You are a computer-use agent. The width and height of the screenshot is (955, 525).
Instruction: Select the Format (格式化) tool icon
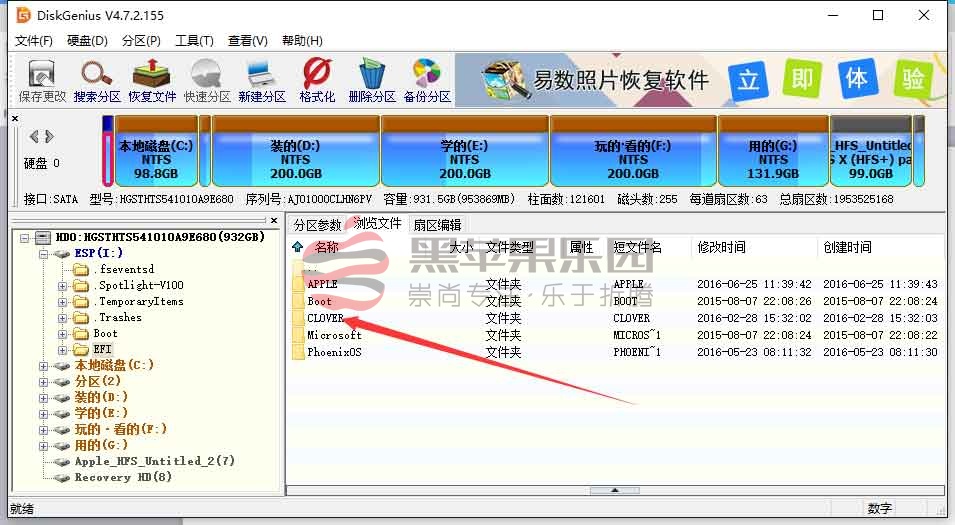317,81
